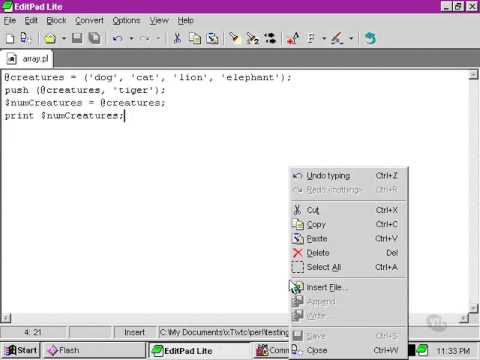Click the EditPad Lite title bar icon
The image size is (480, 360).
pos(7,7)
